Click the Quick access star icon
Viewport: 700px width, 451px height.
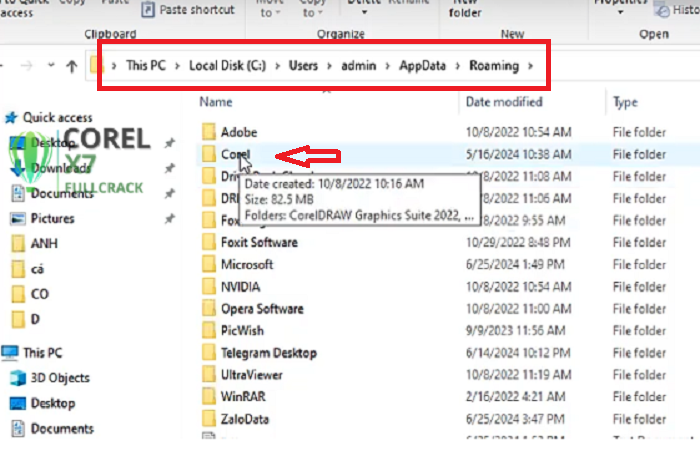click(x=11, y=117)
